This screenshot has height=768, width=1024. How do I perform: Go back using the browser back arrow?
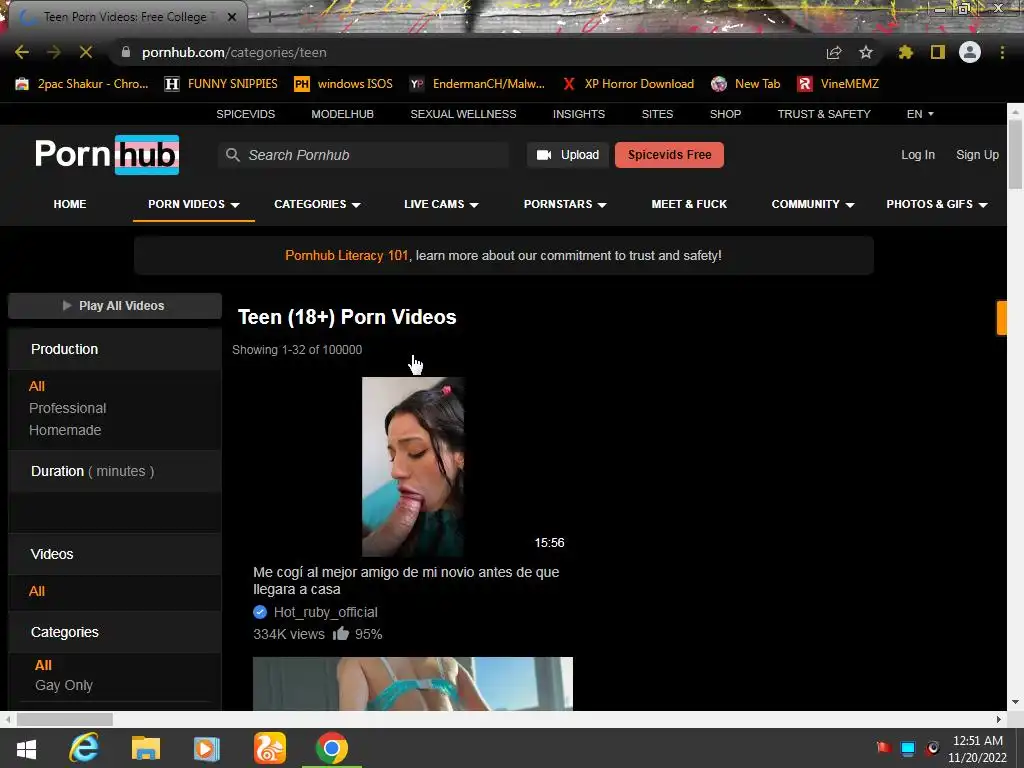[22, 52]
